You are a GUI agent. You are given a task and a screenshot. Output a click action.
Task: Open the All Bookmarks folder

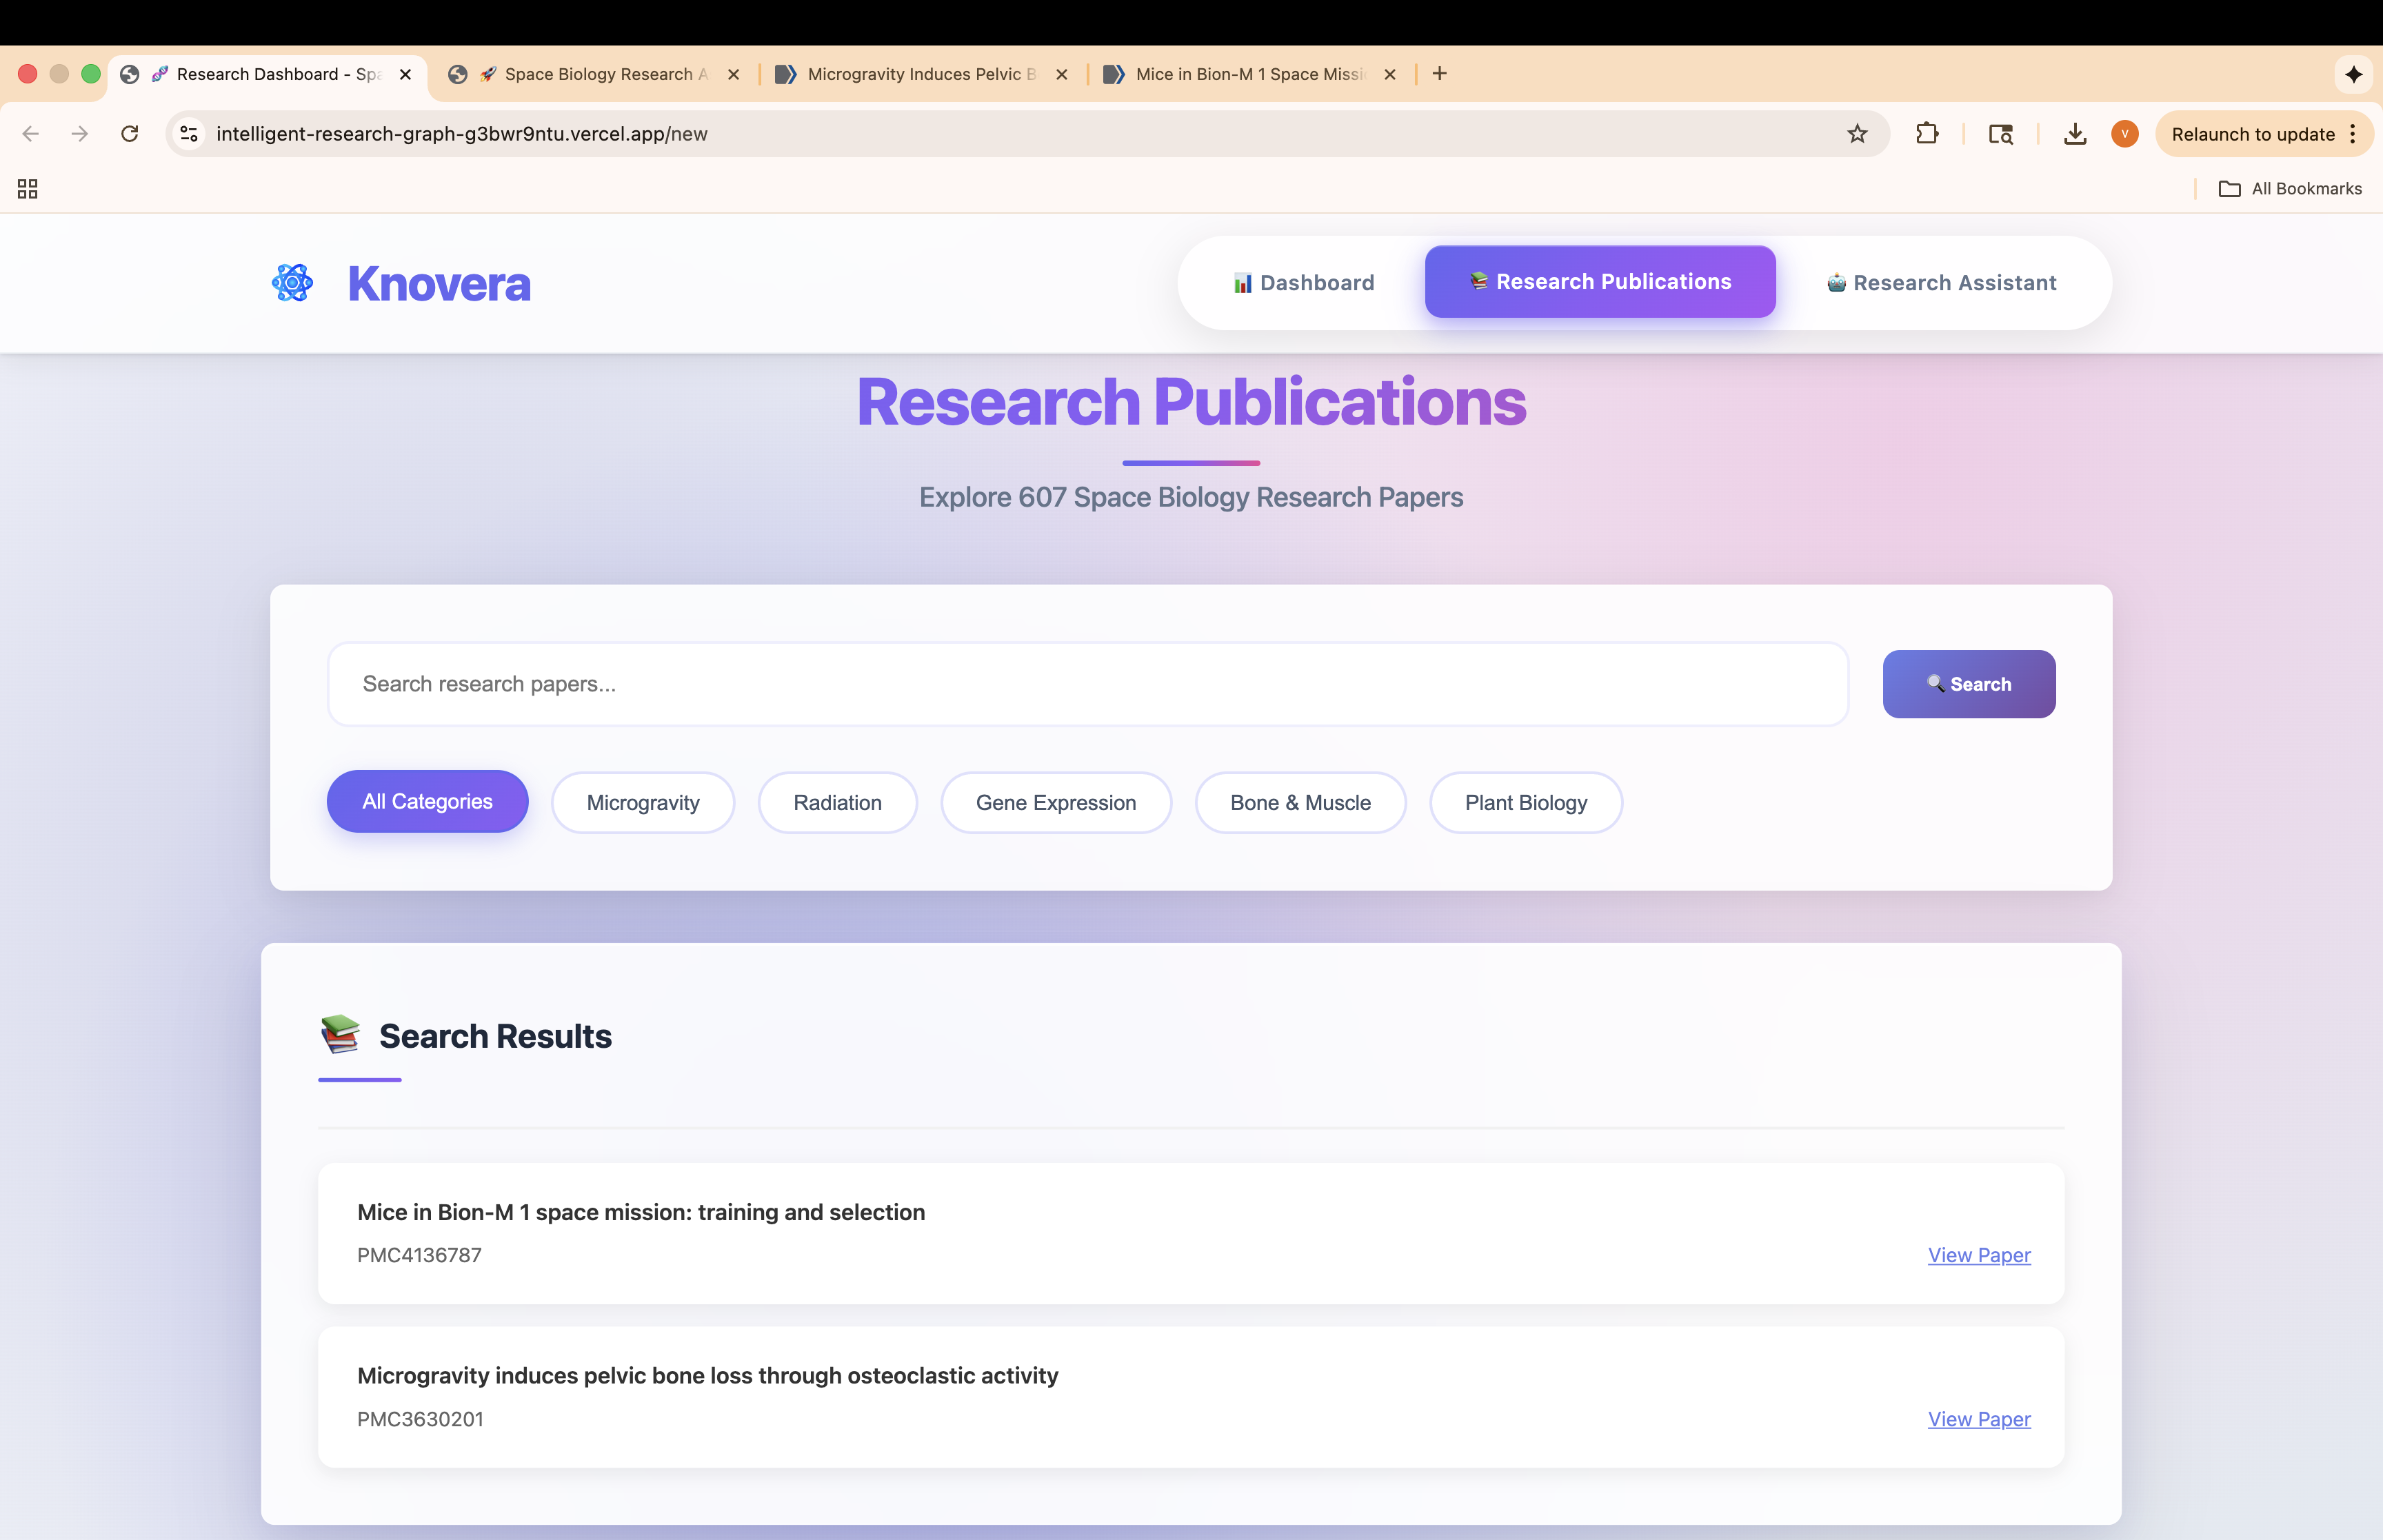tap(2290, 189)
